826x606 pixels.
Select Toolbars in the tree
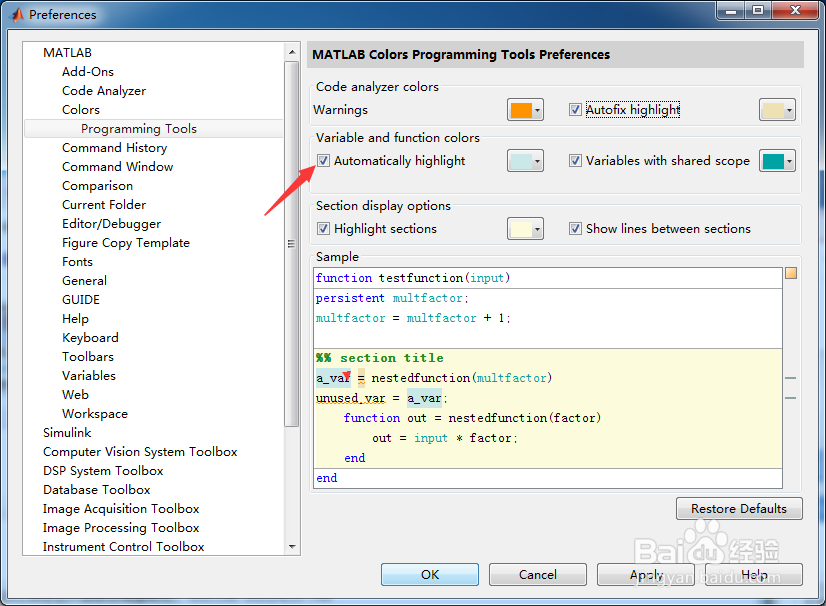[x=87, y=356]
